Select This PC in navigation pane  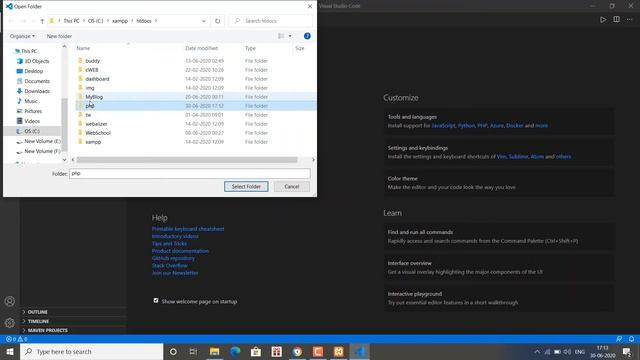(x=29, y=51)
